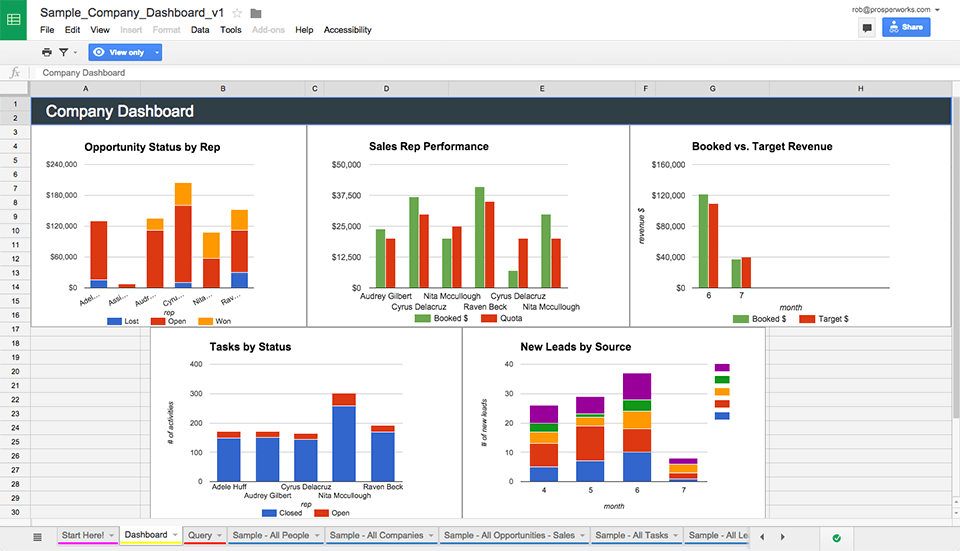This screenshot has height=551, width=960.
Task: Open the comments speech-bubble icon
Action: [866, 28]
